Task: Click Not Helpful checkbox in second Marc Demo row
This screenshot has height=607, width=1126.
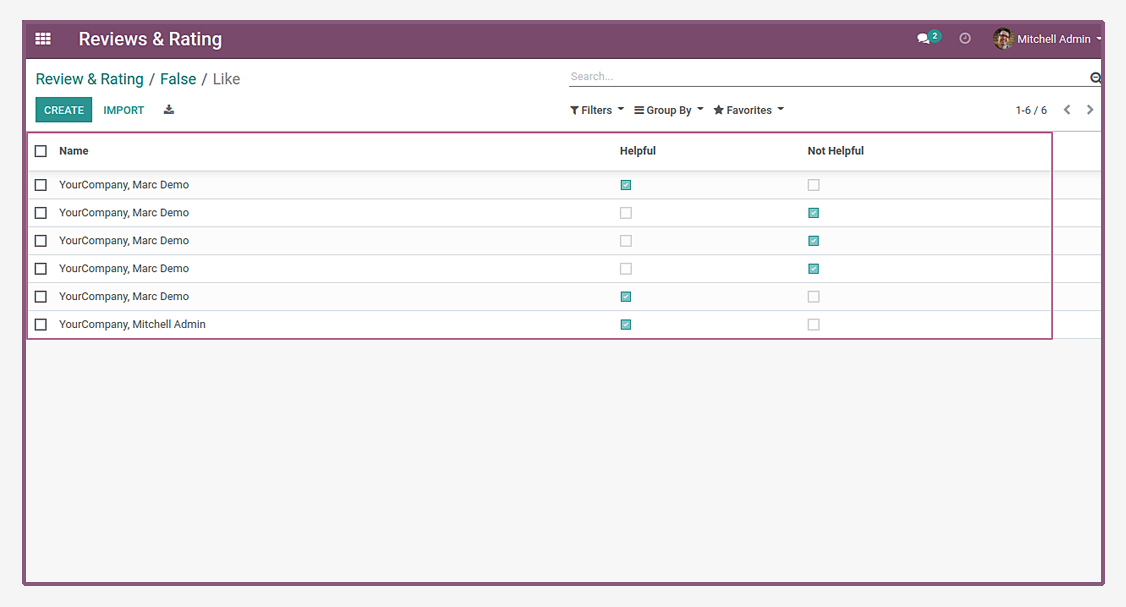Action: click(814, 213)
